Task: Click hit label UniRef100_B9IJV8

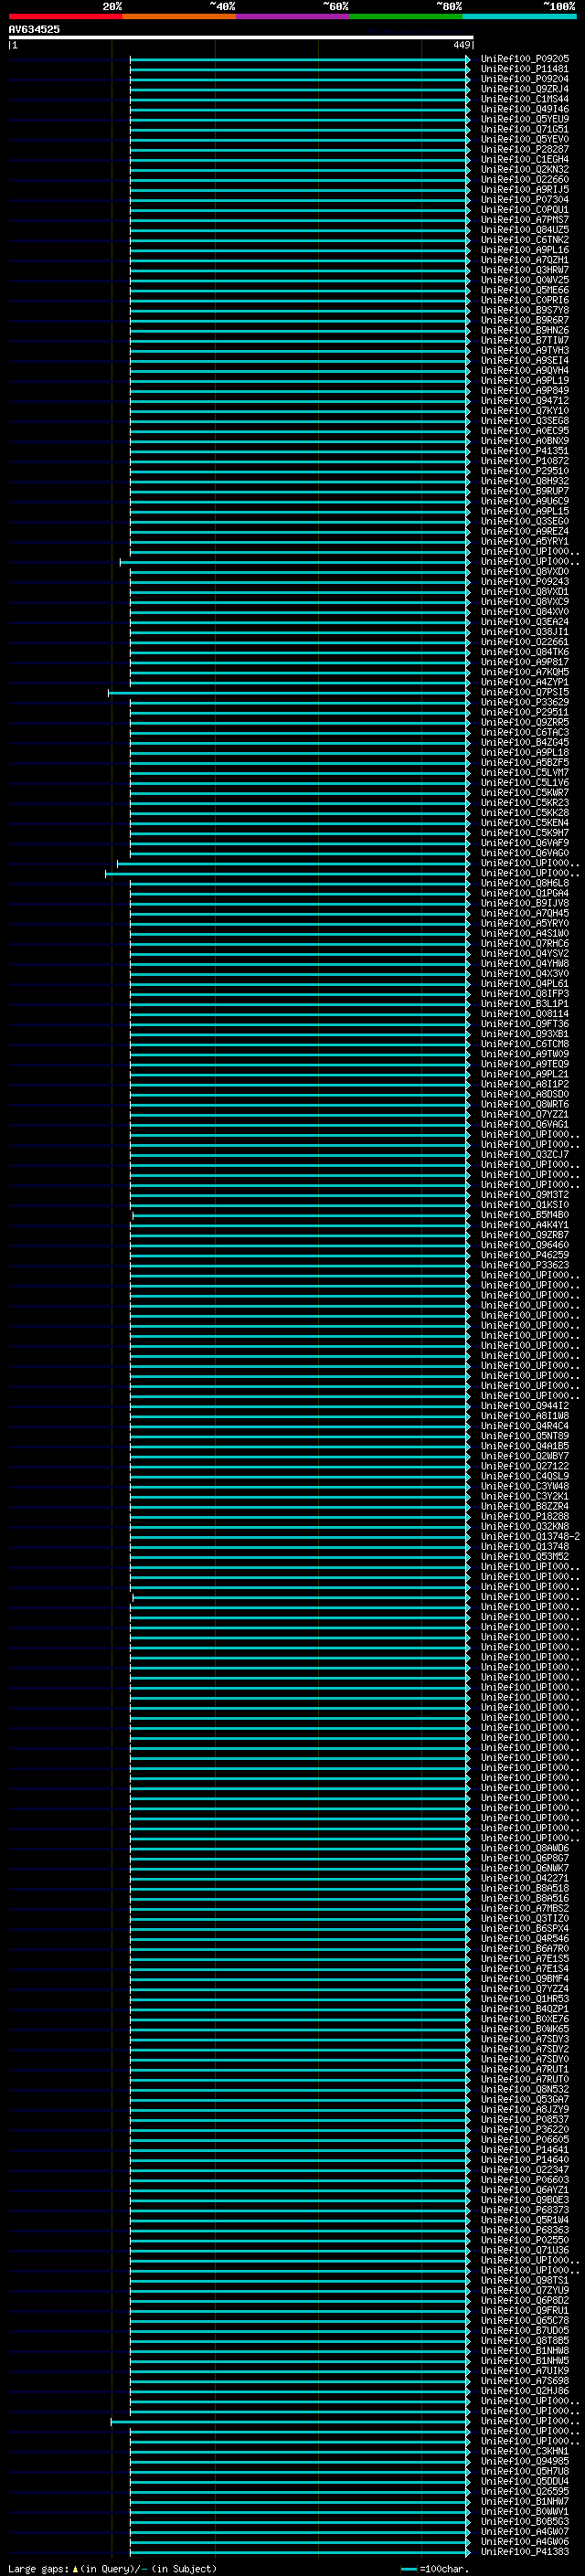Action: point(524,903)
